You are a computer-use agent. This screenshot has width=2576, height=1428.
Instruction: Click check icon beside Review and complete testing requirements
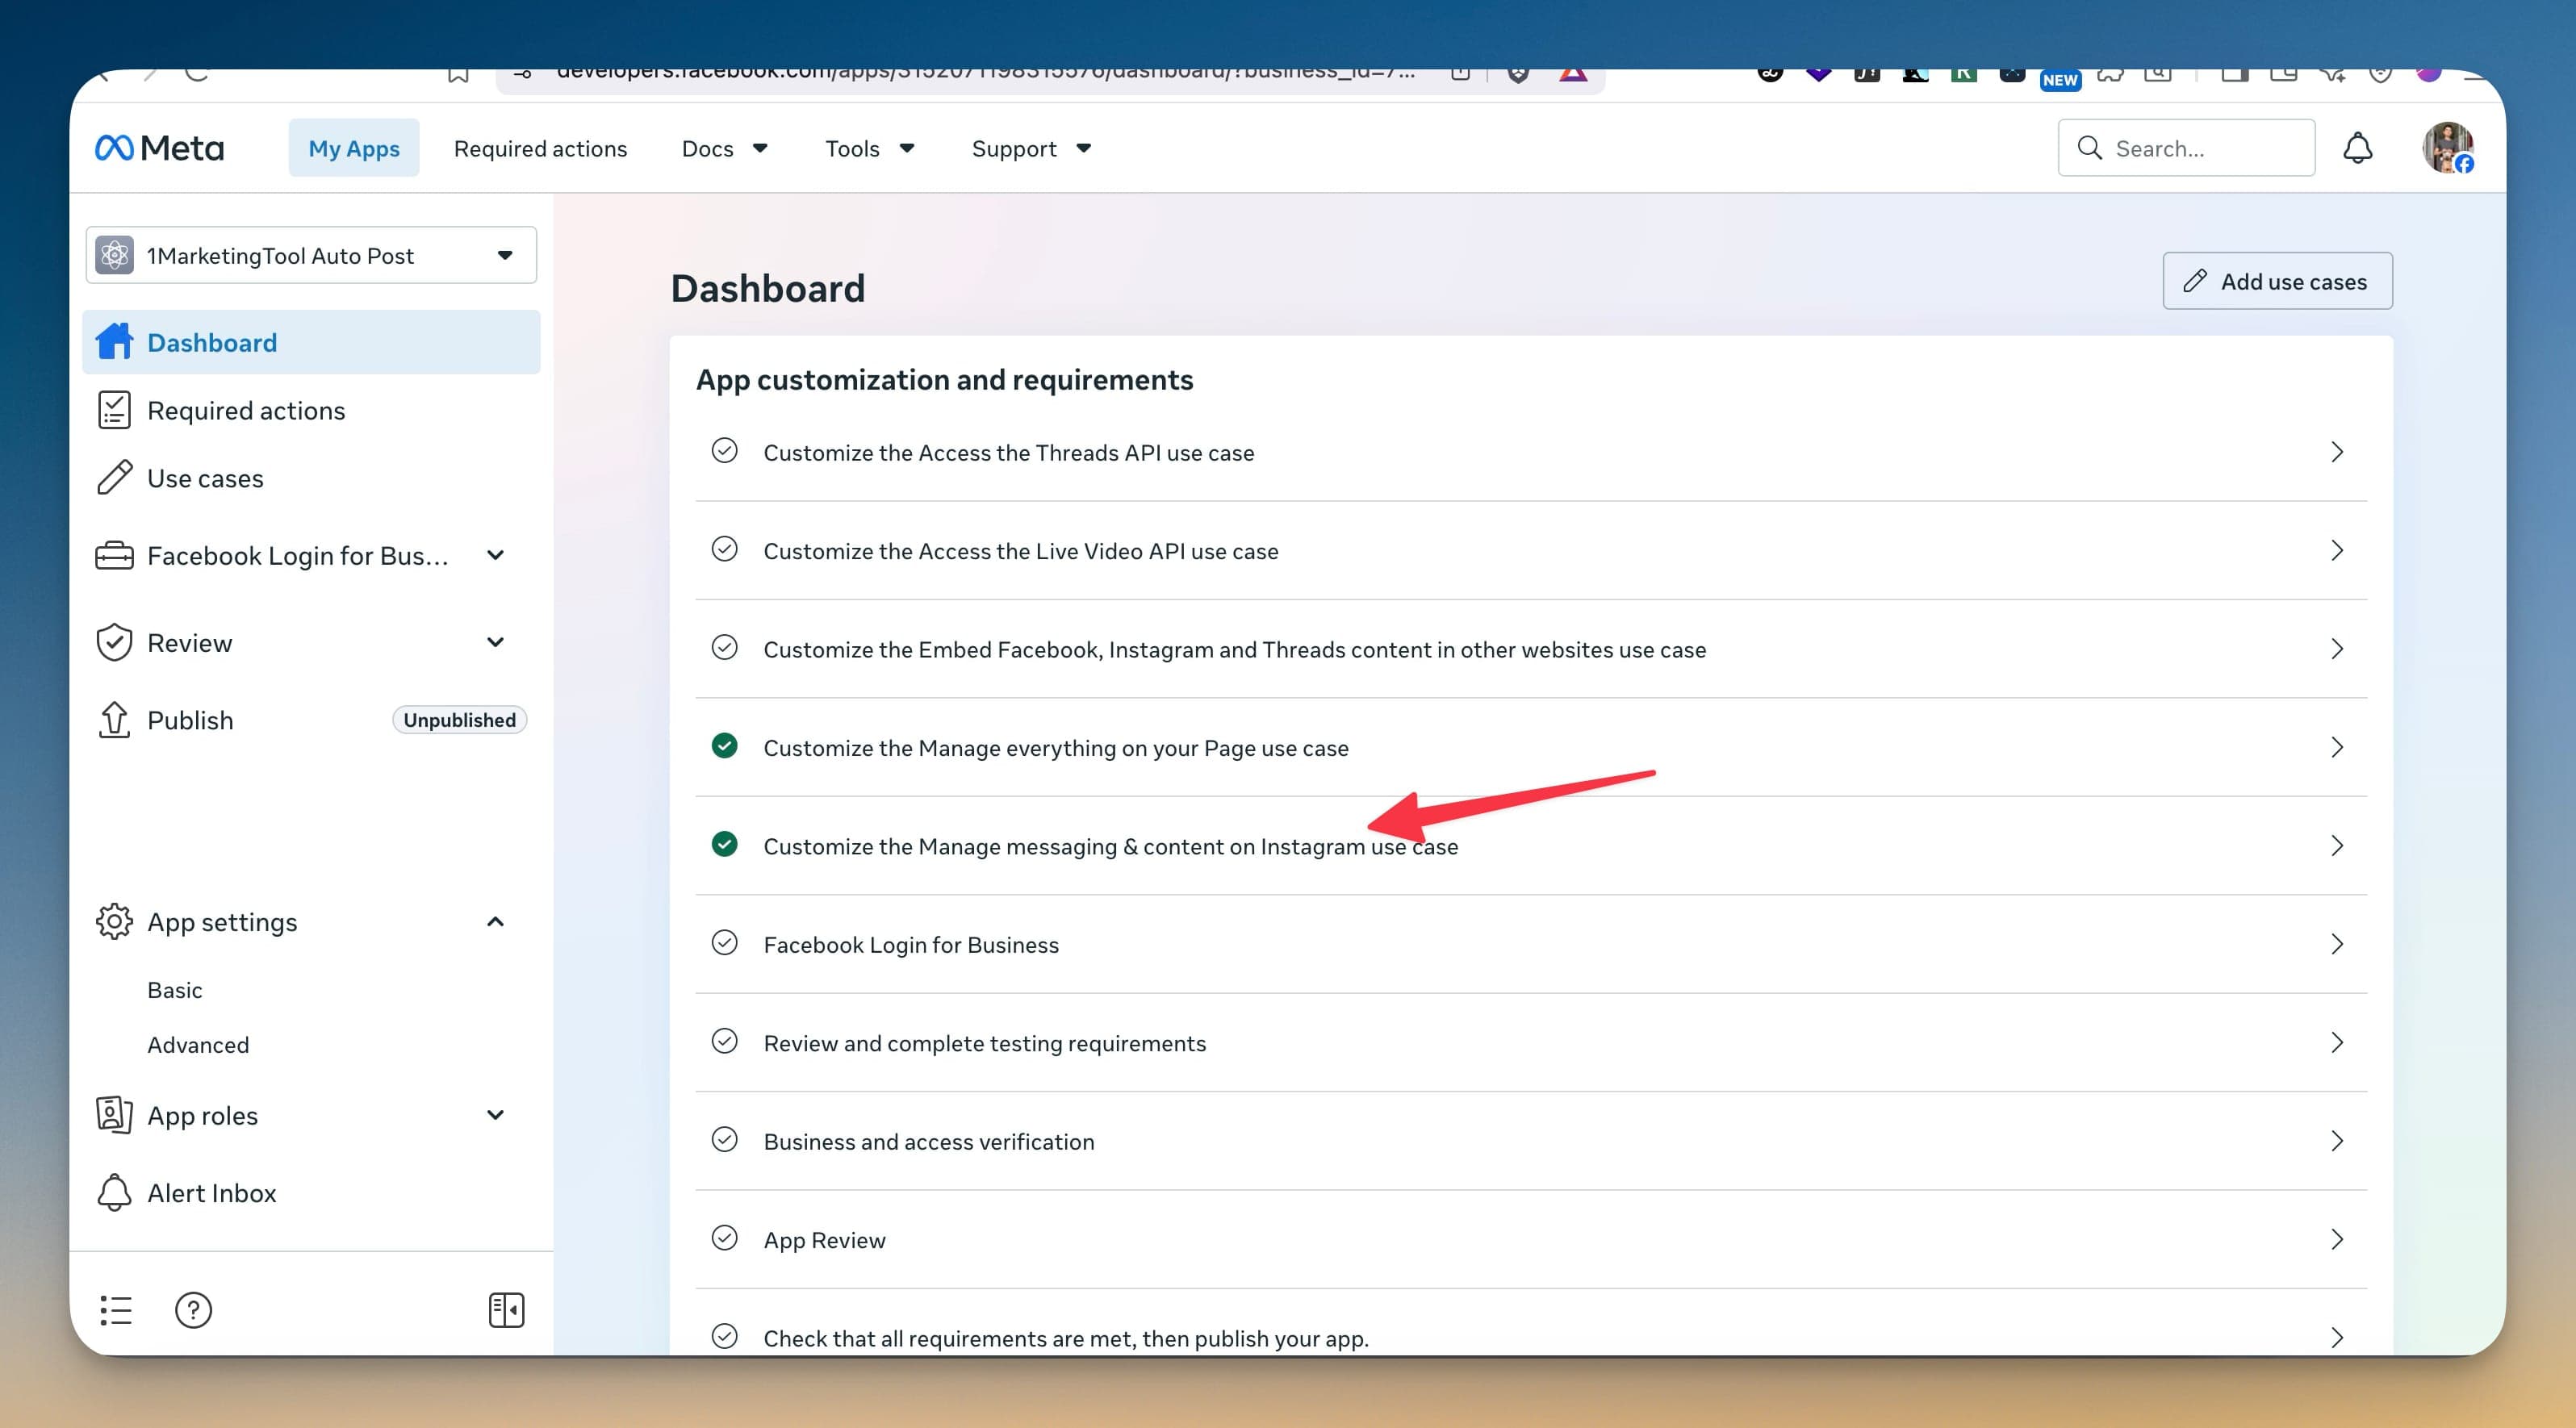click(x=724, y=1041)
